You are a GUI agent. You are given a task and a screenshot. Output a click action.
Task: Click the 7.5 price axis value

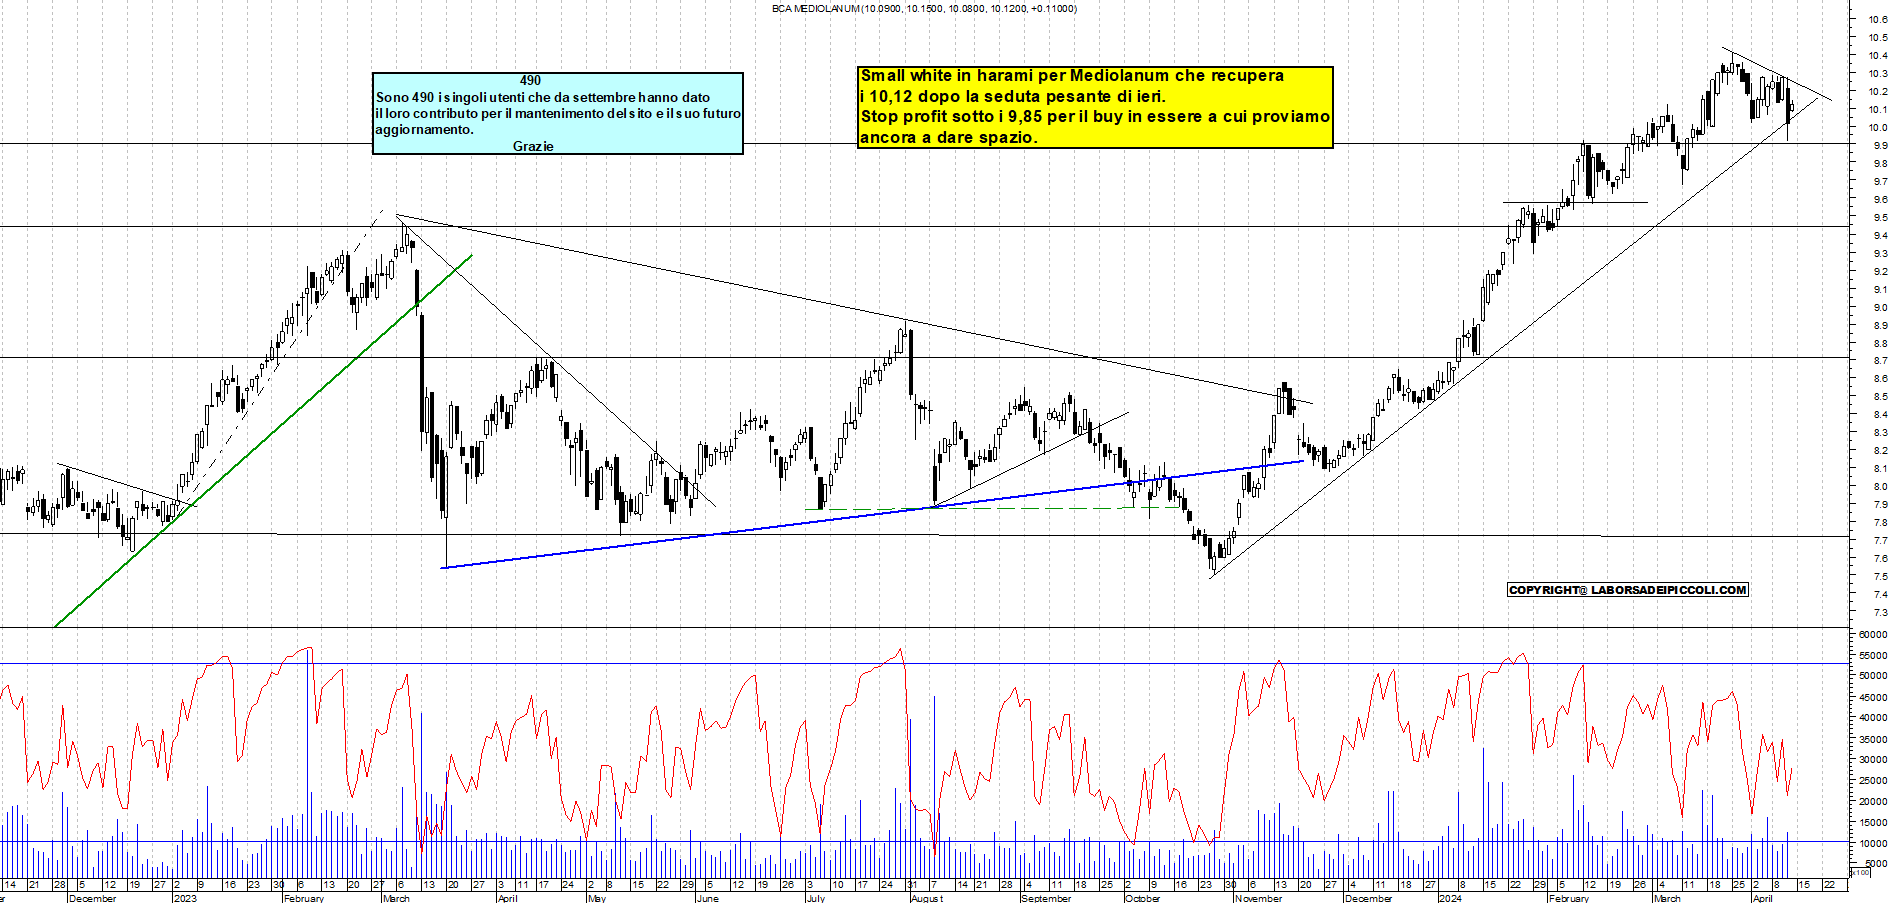1880,576
